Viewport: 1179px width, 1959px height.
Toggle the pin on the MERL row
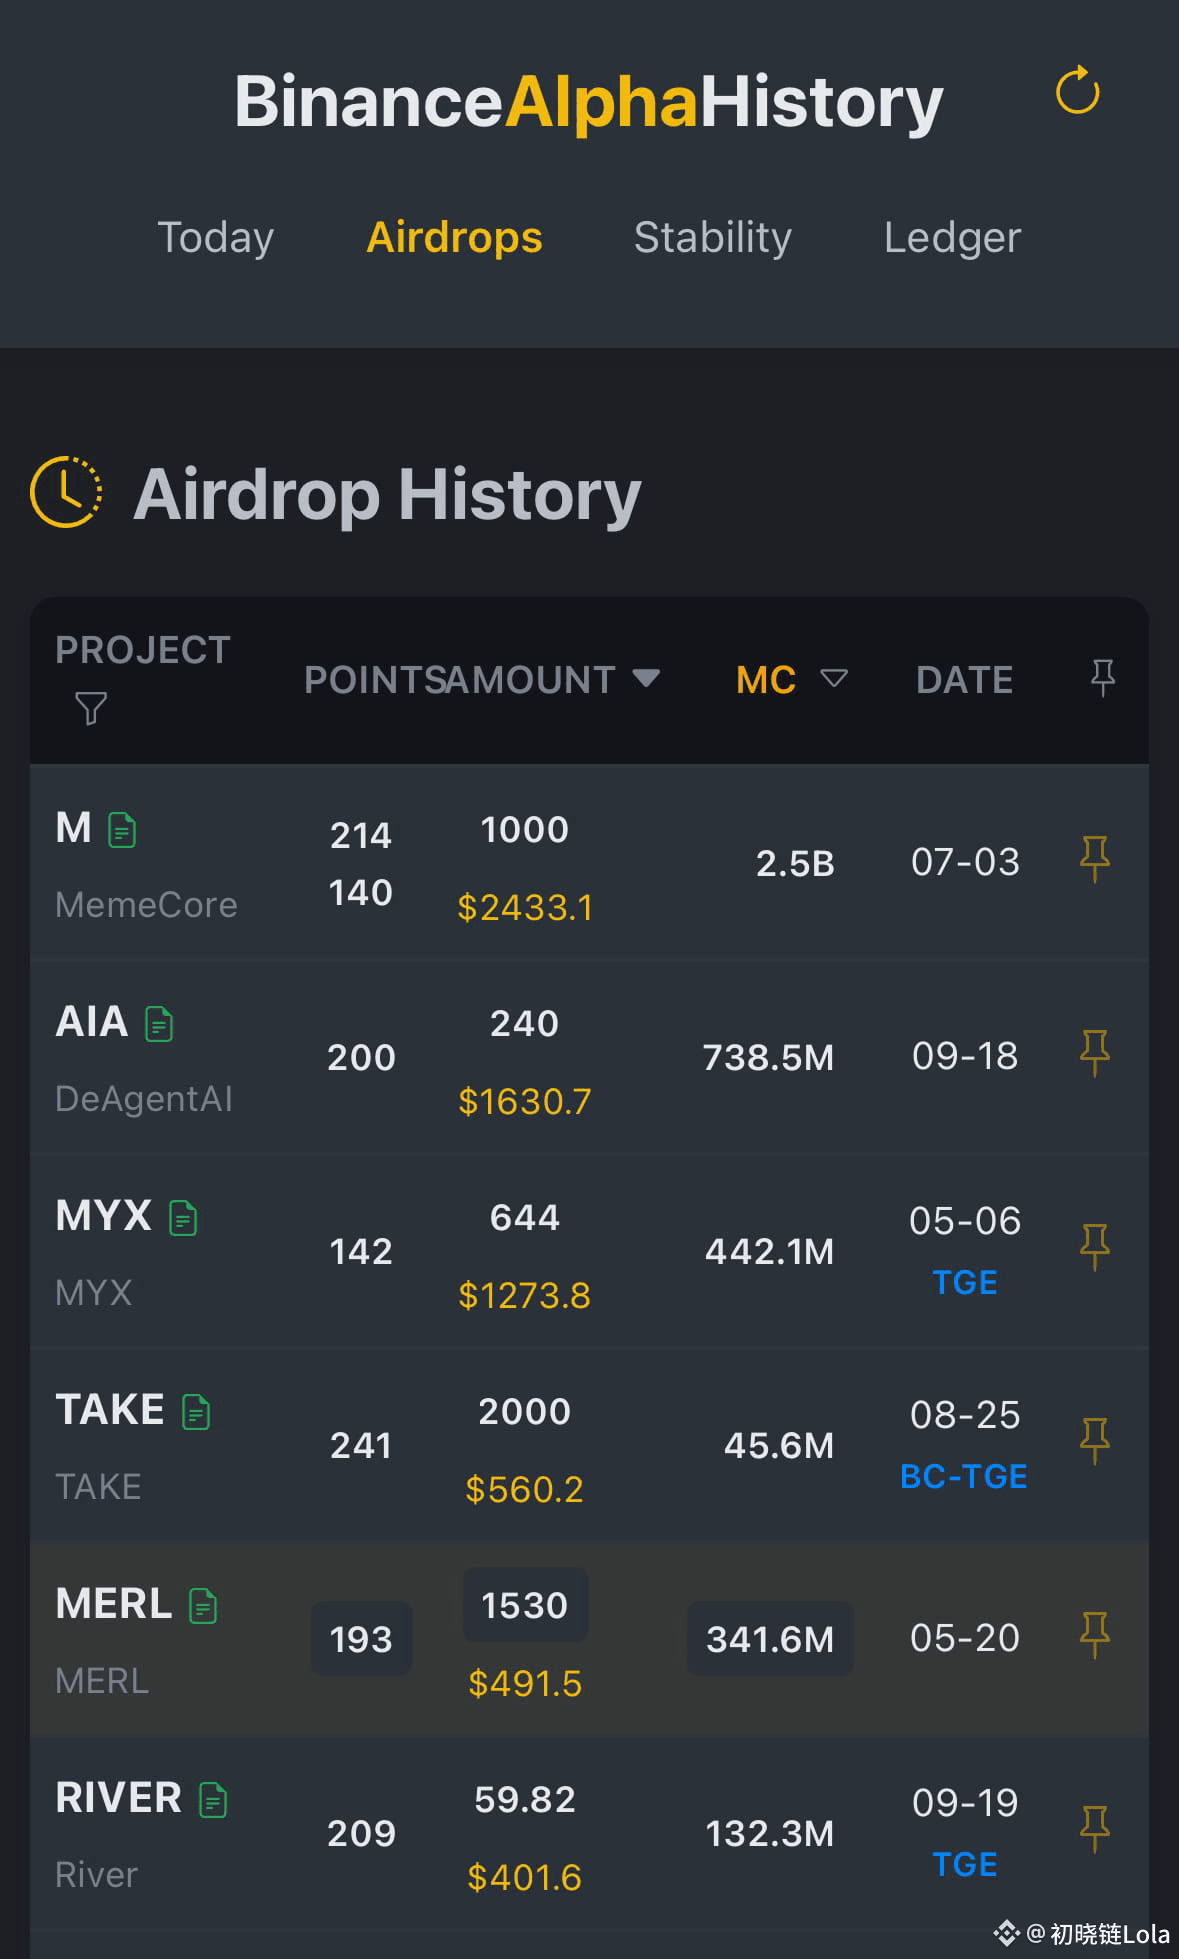[x=1095, y=1635]
